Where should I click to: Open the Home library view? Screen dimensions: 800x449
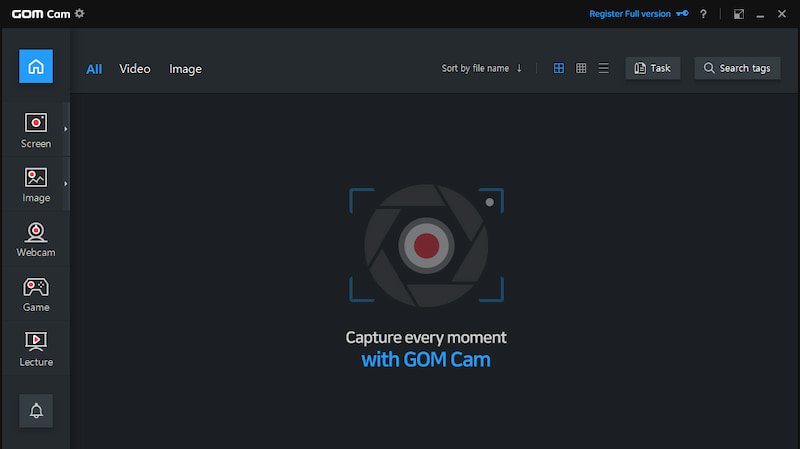pyautogui.click(x=36, y=66)
